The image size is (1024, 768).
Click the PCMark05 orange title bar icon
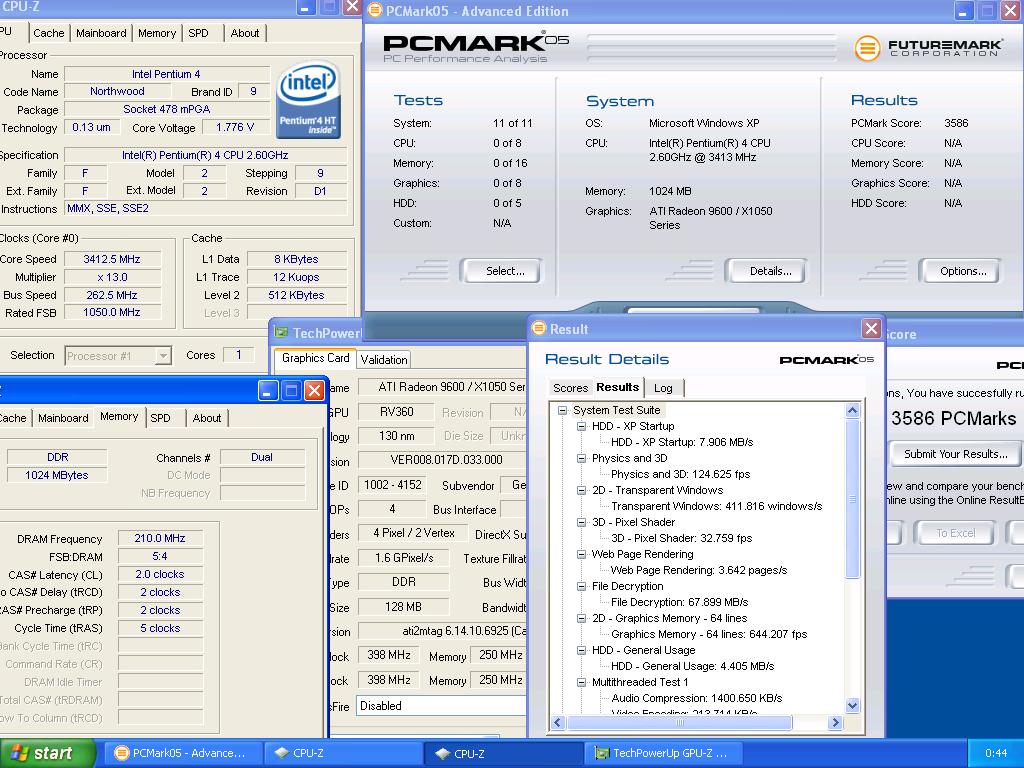click(x=375, y=10)
